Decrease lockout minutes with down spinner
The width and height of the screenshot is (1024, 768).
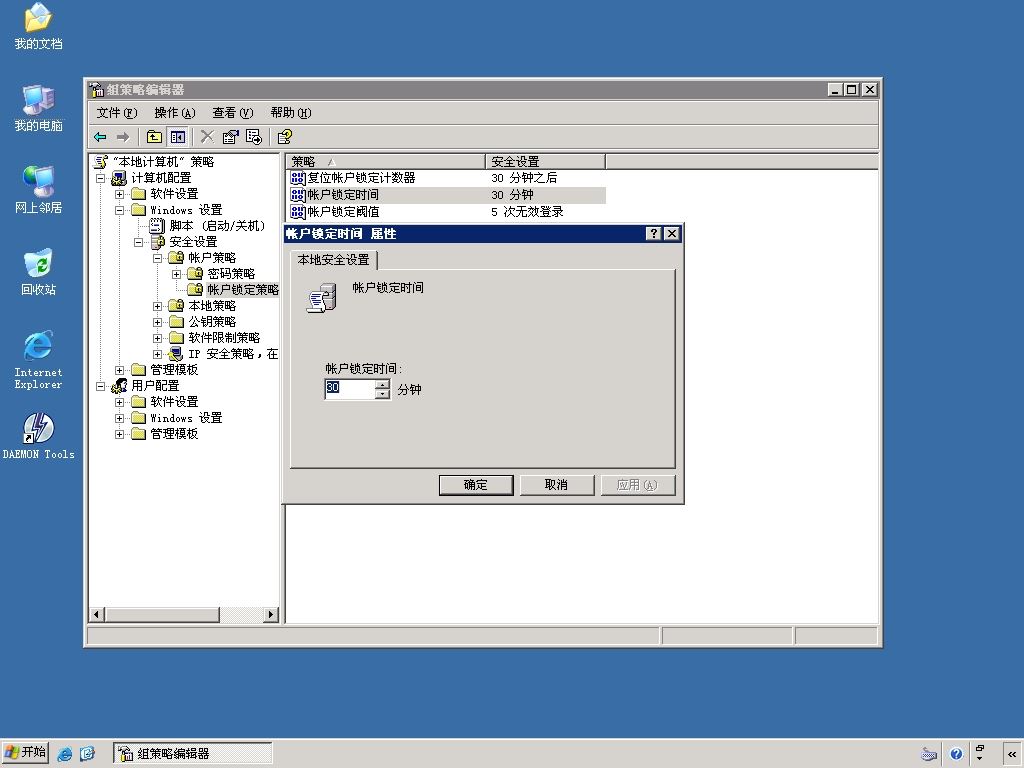(x=383, y=394)
